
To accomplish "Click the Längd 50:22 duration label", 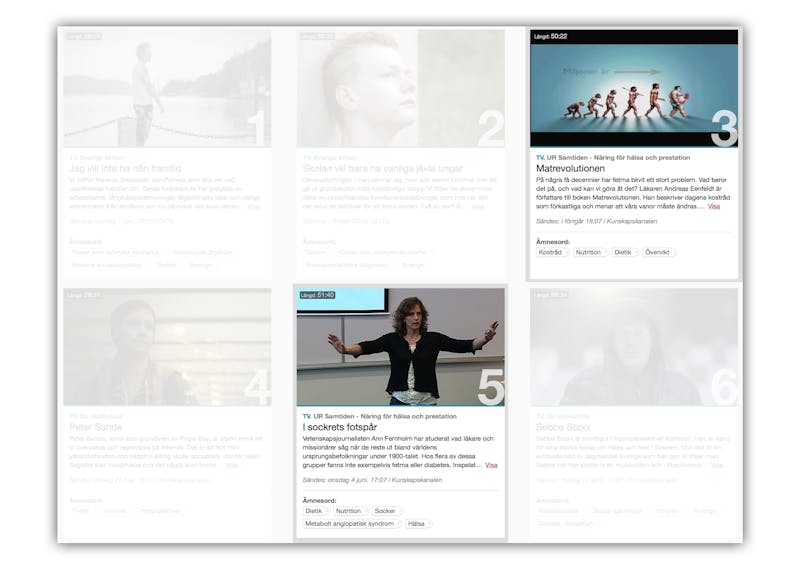I will tap(551, 36).
